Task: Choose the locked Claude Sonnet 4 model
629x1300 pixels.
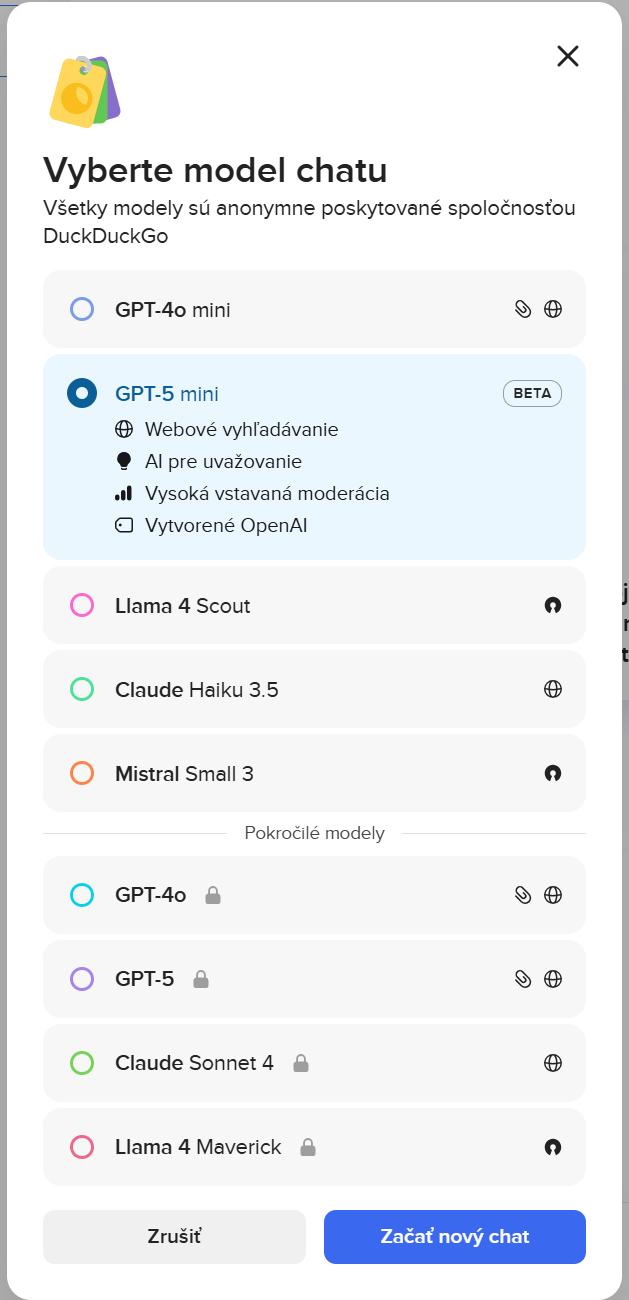Action: click(82, 1064)
